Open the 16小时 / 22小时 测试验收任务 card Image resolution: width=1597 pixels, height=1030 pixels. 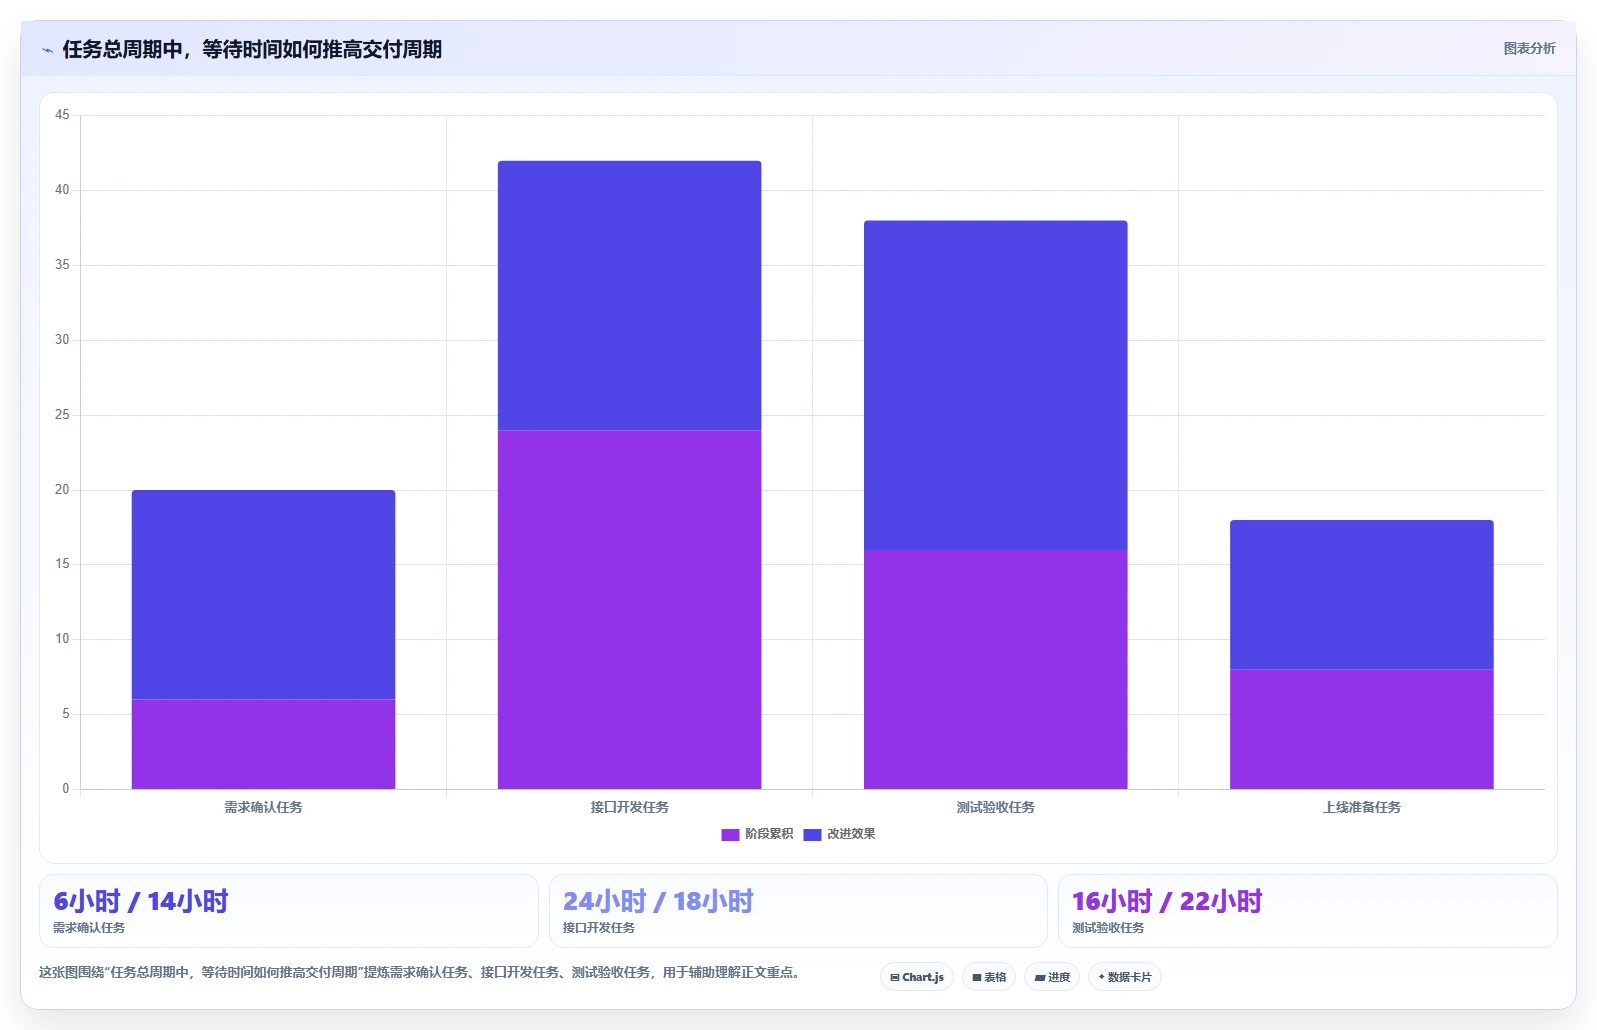click(x=1308, y=911)
